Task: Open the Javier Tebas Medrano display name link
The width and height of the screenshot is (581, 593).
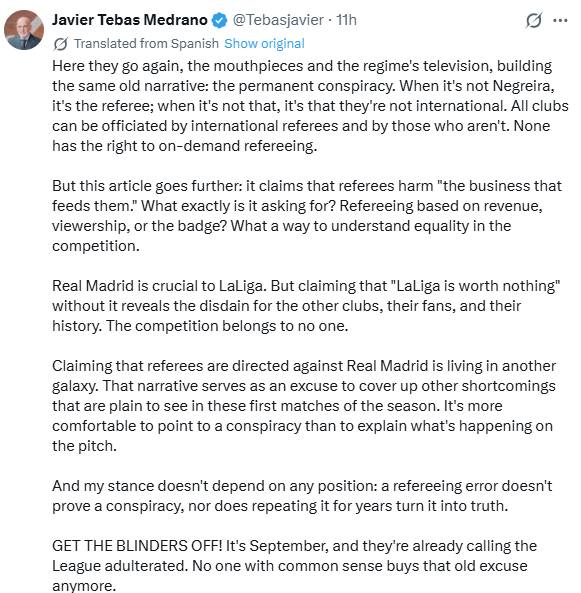Action: pyautogui.click(x=130, y=20)
